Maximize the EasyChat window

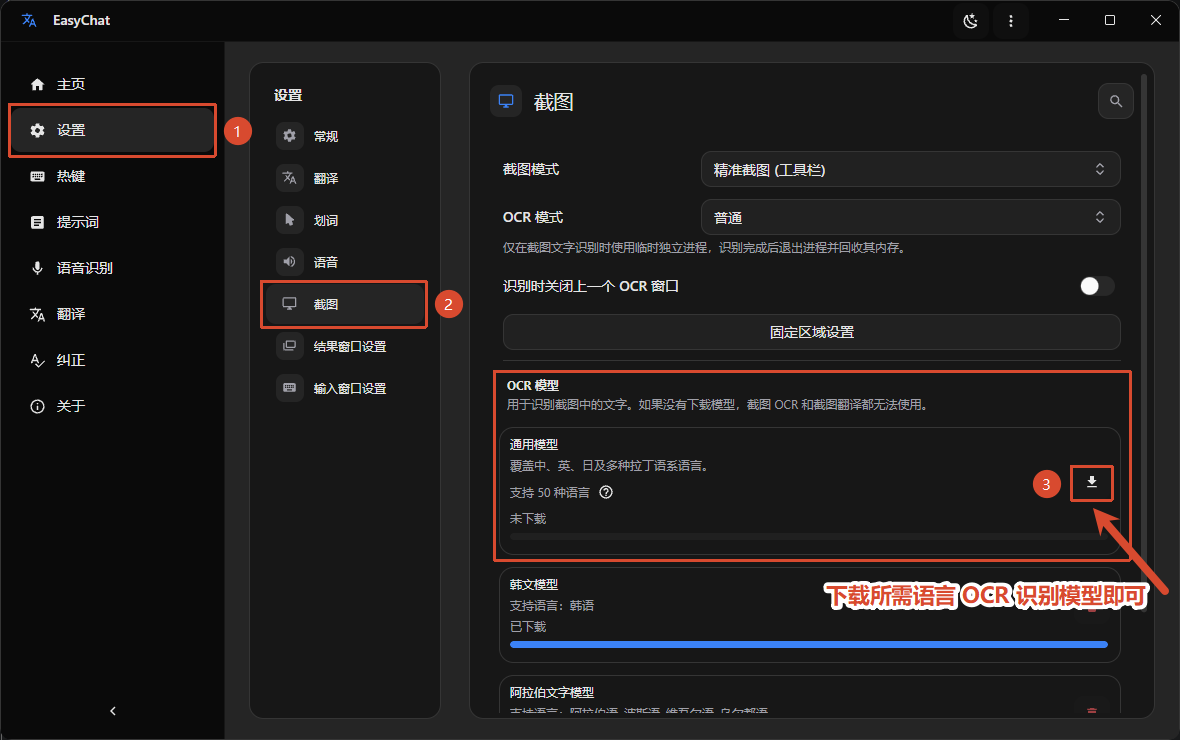click(x=1109, y=20)
